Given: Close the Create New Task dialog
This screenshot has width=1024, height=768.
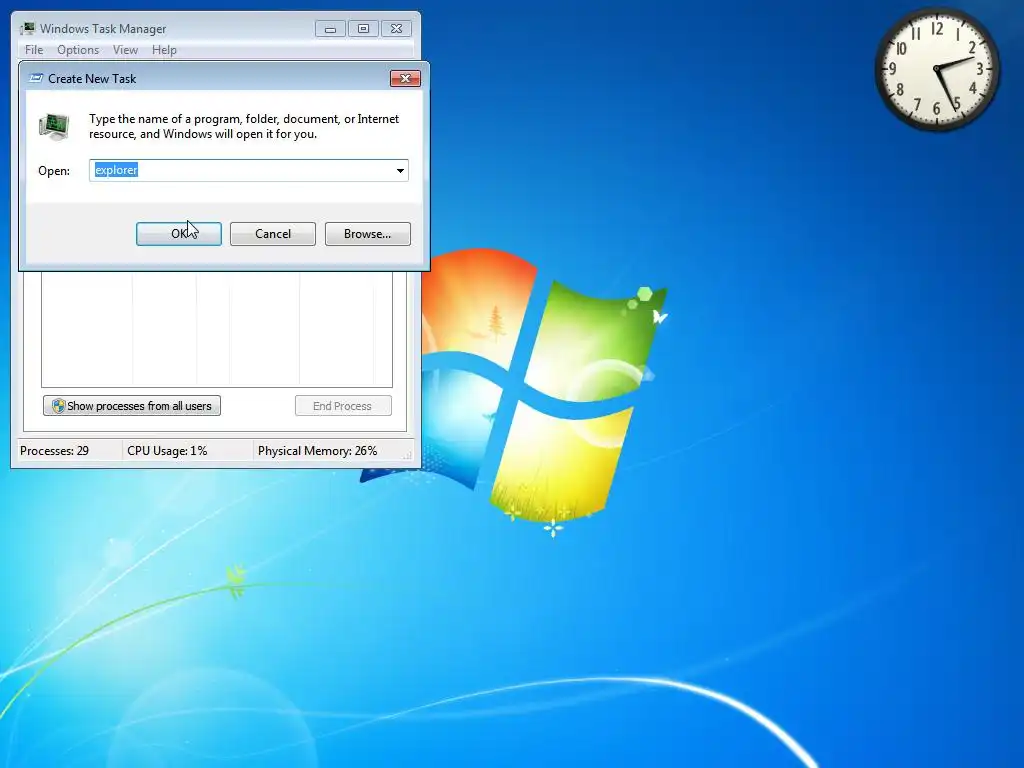Looking at the screenshot, I should [405, 78].
